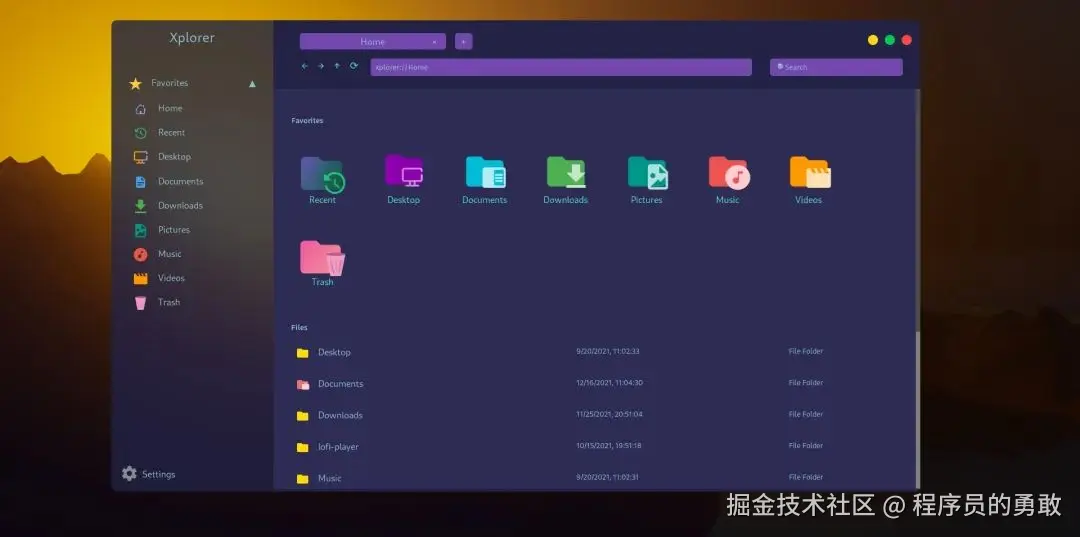The width and height of the screenshot is (1080, 537).
Task: Click the Downloads arrow icon in sidebar
Action: coord(141,206)
